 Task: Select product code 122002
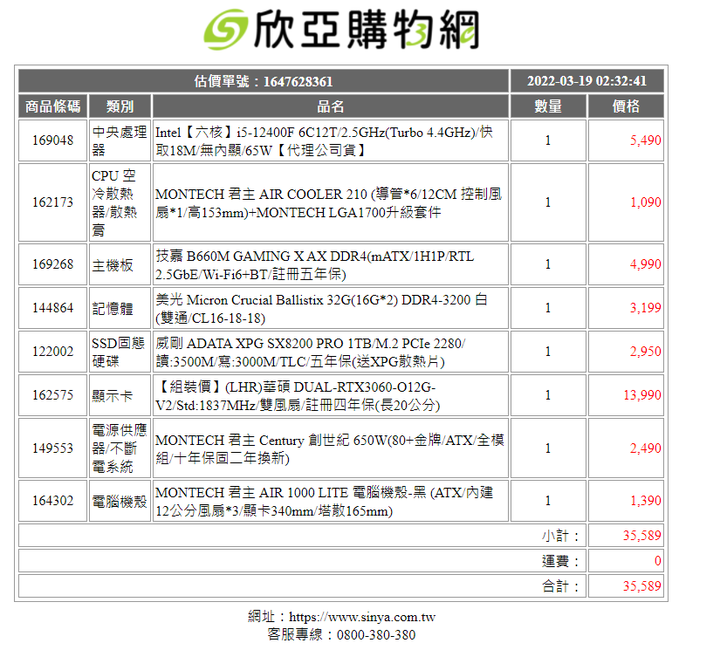(53, 352)
